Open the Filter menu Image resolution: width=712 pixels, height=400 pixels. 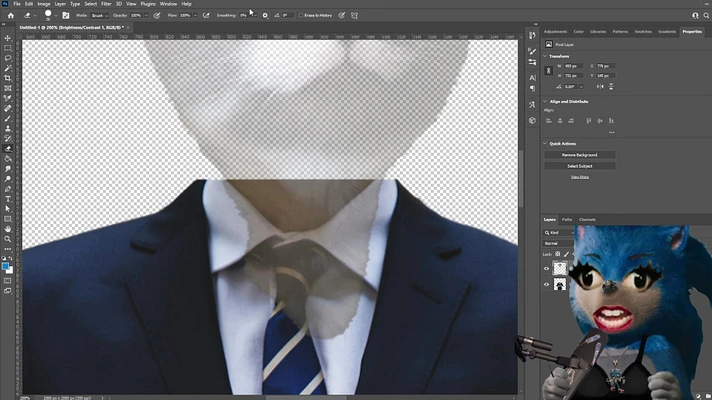click(x=106, y=4)
